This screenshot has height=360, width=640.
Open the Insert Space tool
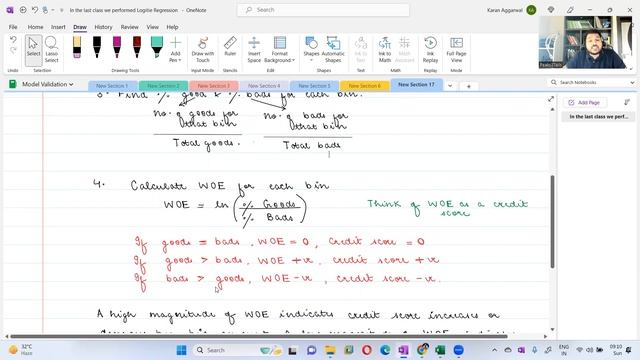click(x=254, y=49)
